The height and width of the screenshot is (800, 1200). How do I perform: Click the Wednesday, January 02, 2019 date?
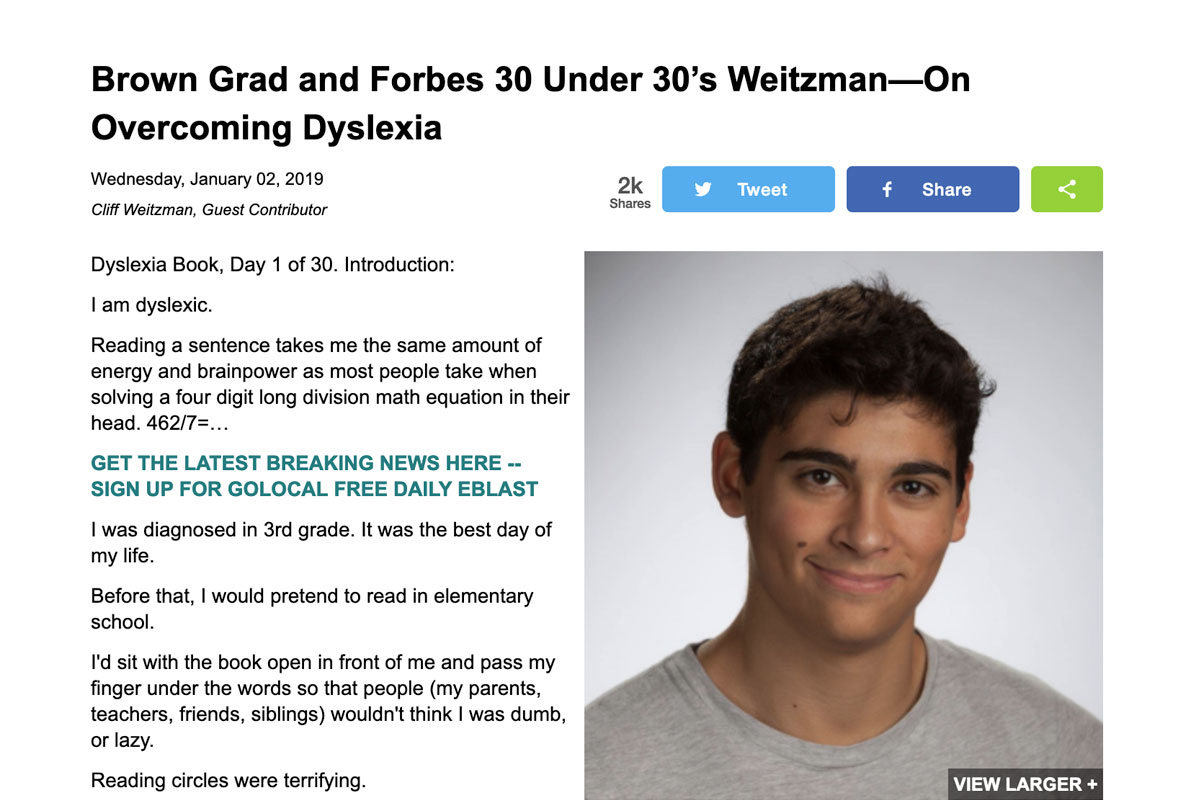pyautogui.click(x=207, y=180)
